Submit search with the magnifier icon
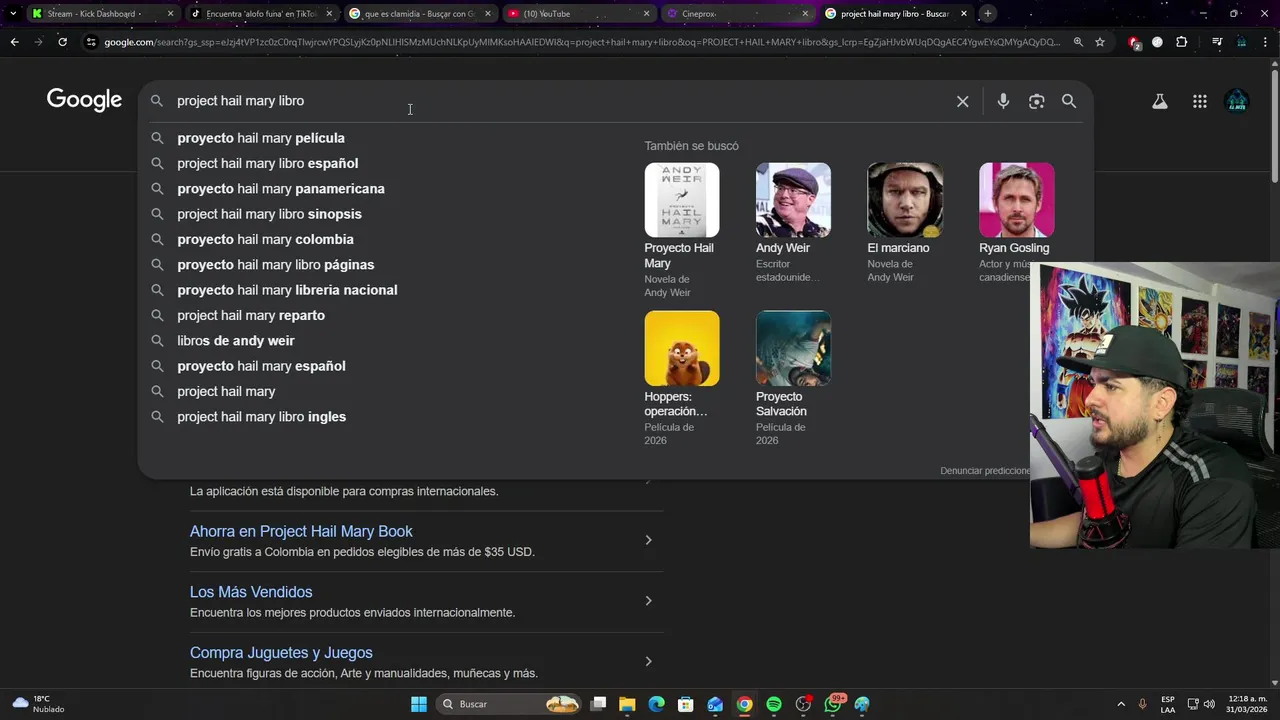The image size is (1280, 720). 1069,101
